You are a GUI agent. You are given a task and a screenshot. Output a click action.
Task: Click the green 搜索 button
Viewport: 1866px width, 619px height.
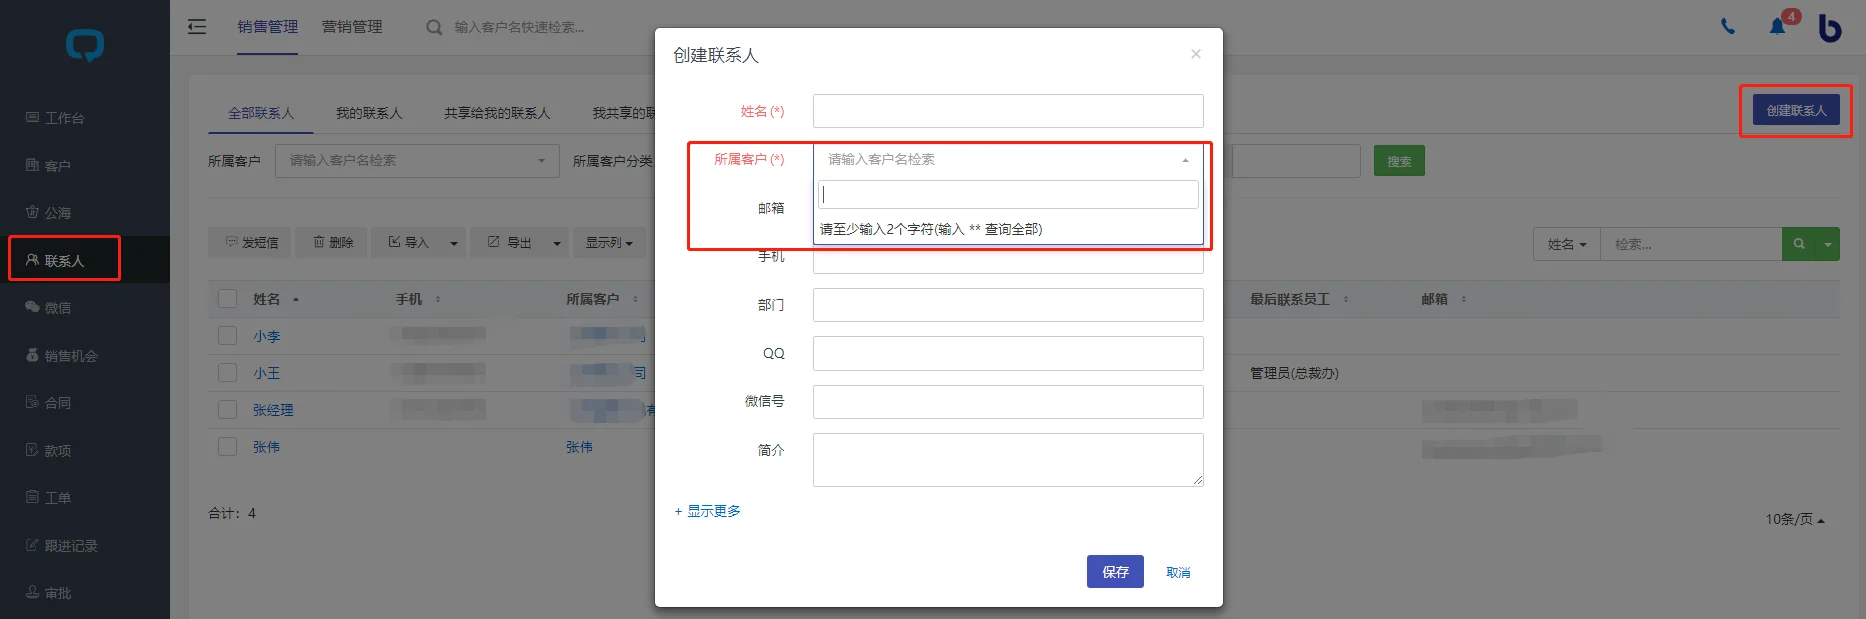(x=1399, y=161)
